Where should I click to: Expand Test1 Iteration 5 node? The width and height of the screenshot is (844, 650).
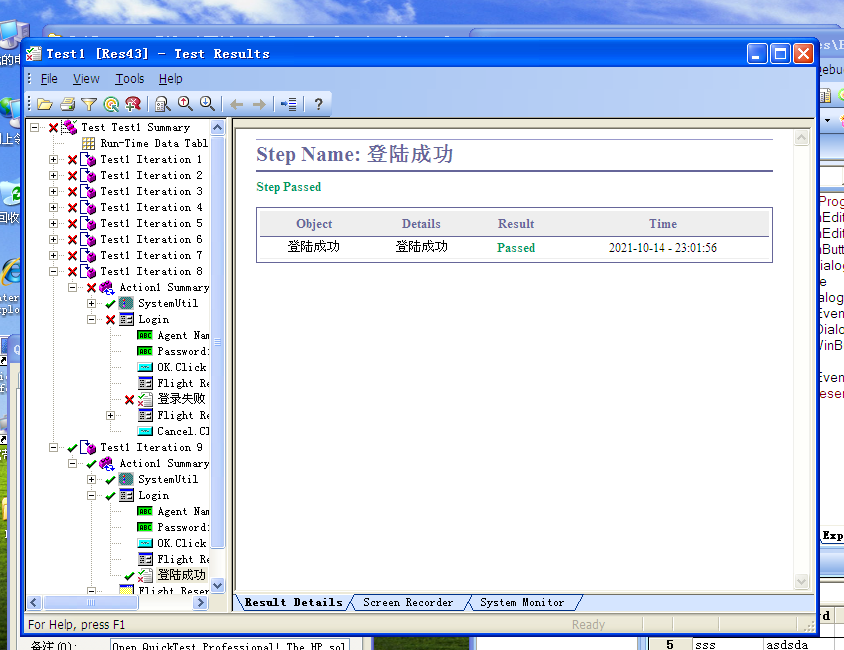pos(53,223)
